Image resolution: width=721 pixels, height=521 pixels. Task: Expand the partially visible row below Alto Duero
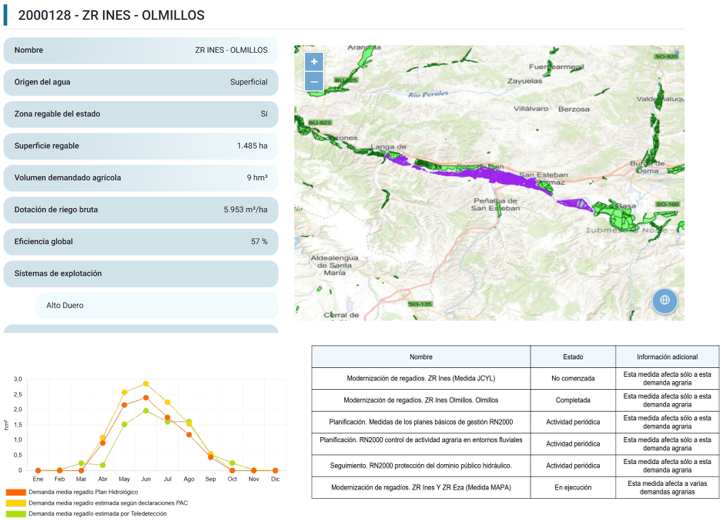[x=142, y=331]
